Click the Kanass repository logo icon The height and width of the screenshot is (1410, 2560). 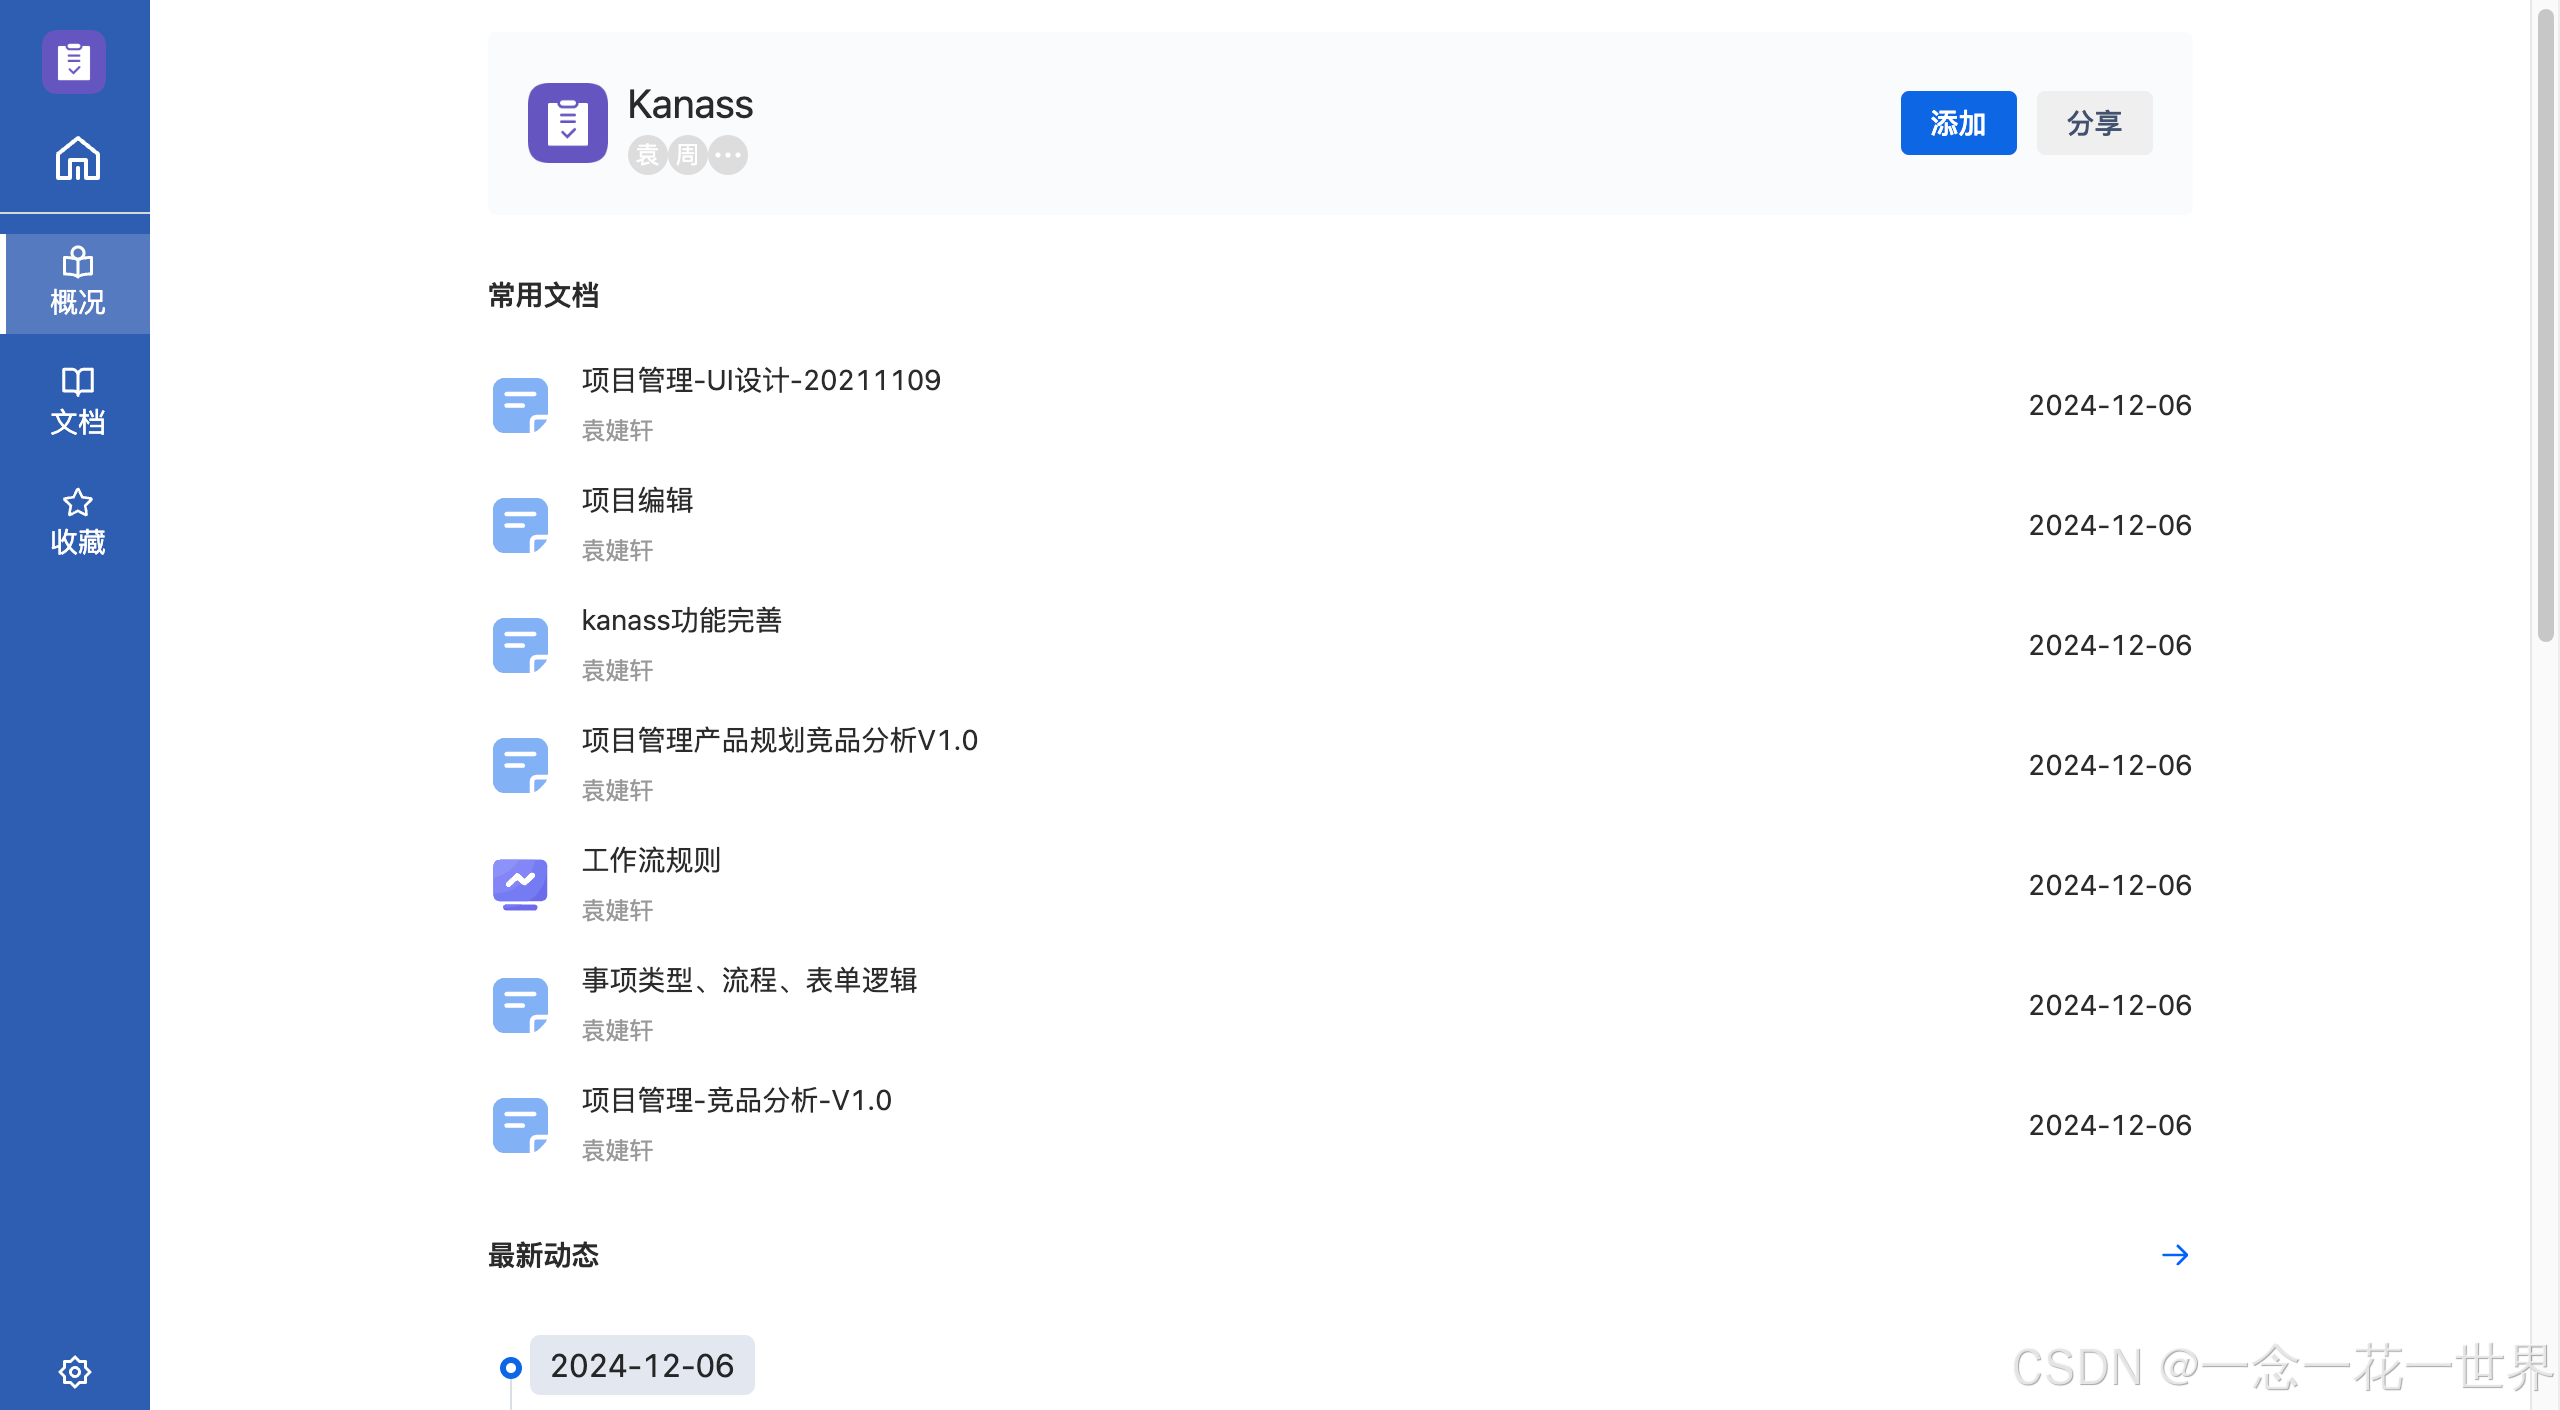coord(567,123)
